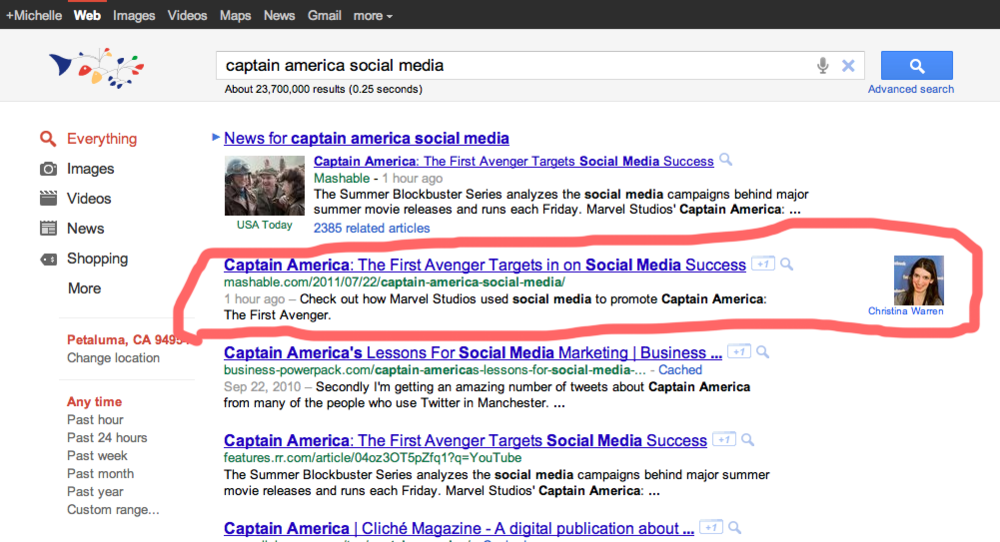The image size is (1000, 542).
Task: Click the News newspaper icon in sidebar
Action: point(48,228)
